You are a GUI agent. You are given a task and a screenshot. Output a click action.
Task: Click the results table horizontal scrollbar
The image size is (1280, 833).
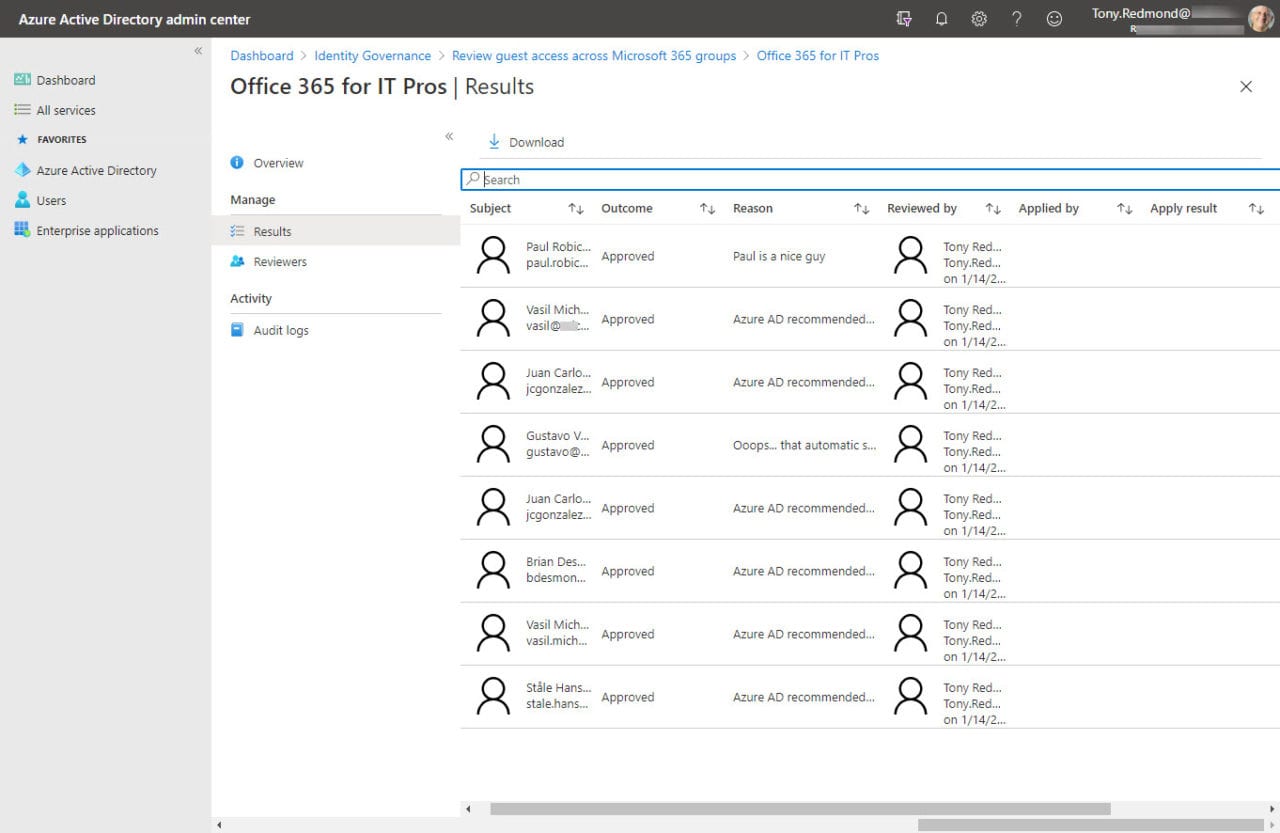tap(800, 808)
